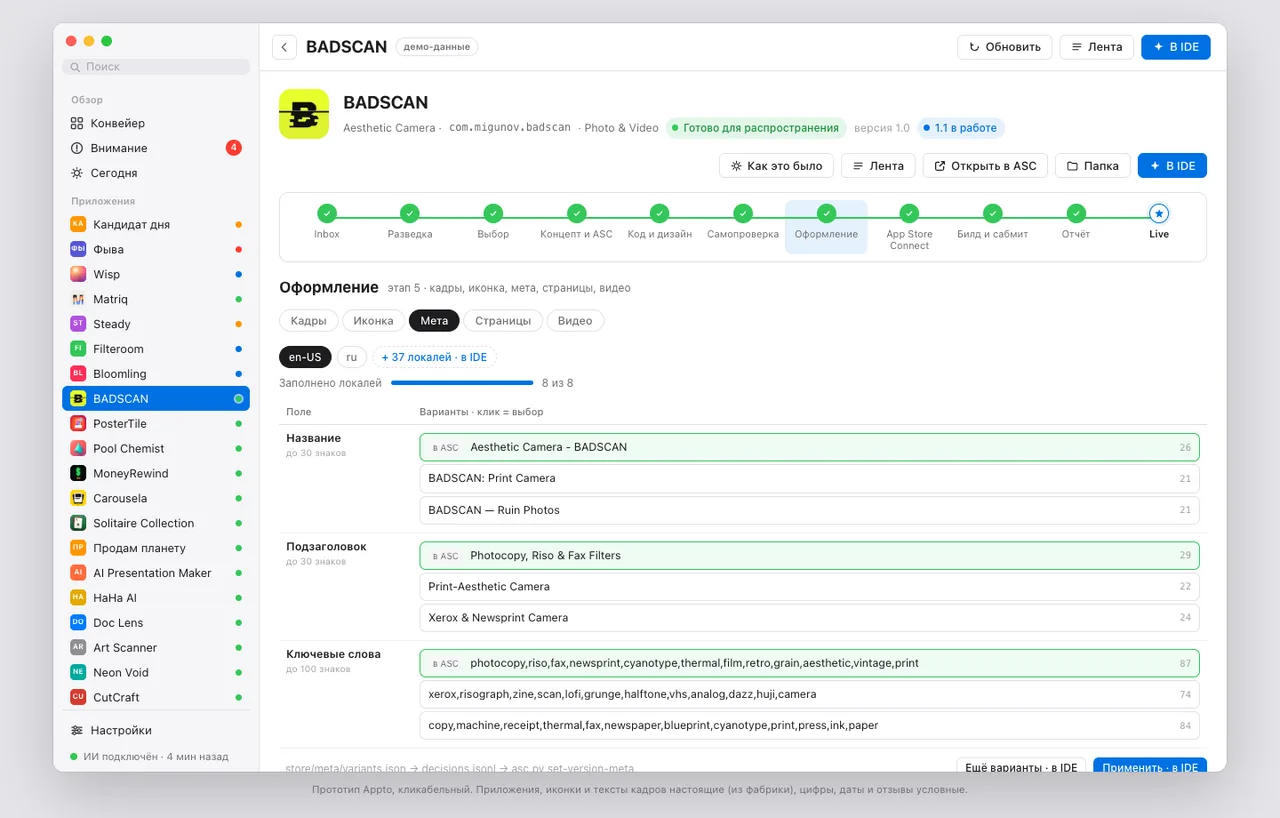This screenshot has width=1280, height=818.
Task: Open Настройки in the sidebar
Action: tap(156, 730)
